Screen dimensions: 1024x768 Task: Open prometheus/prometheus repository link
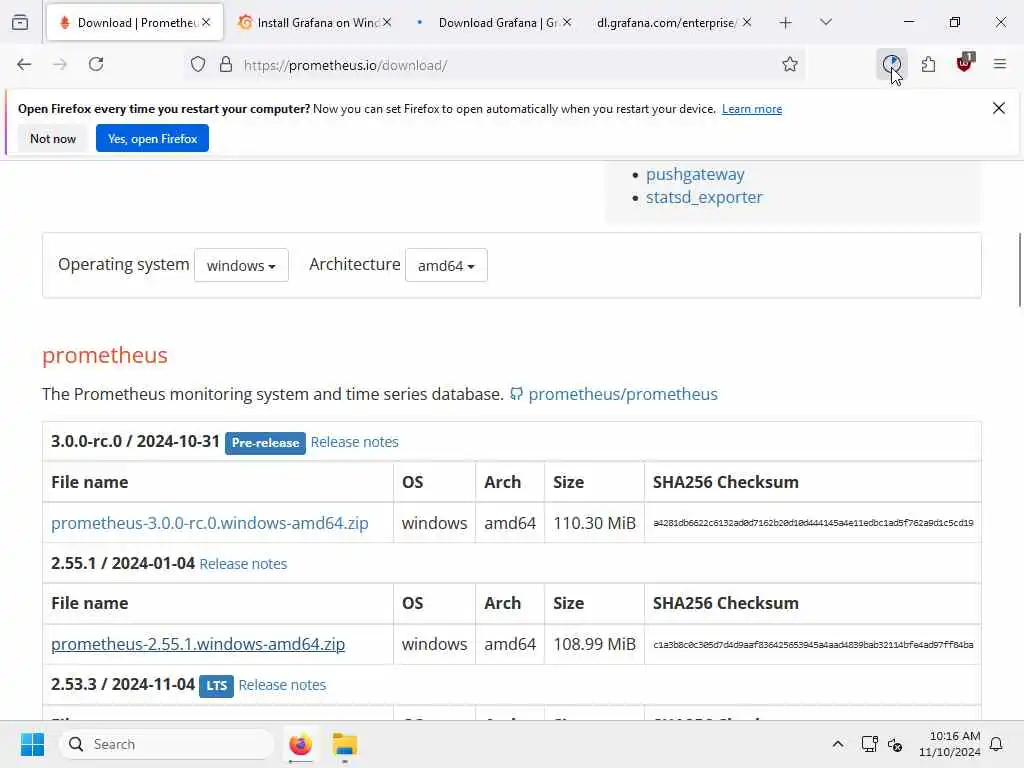click(x=623, y=394)
